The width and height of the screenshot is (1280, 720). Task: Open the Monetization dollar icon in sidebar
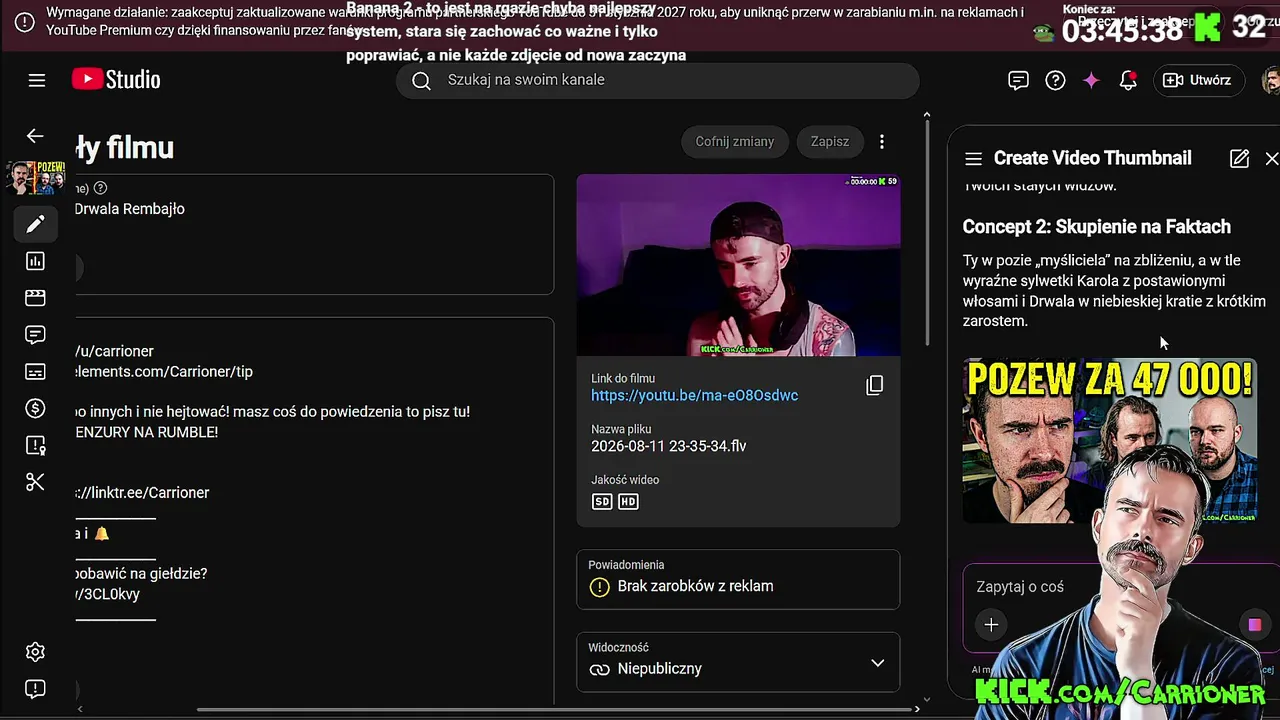click(35, 408)
